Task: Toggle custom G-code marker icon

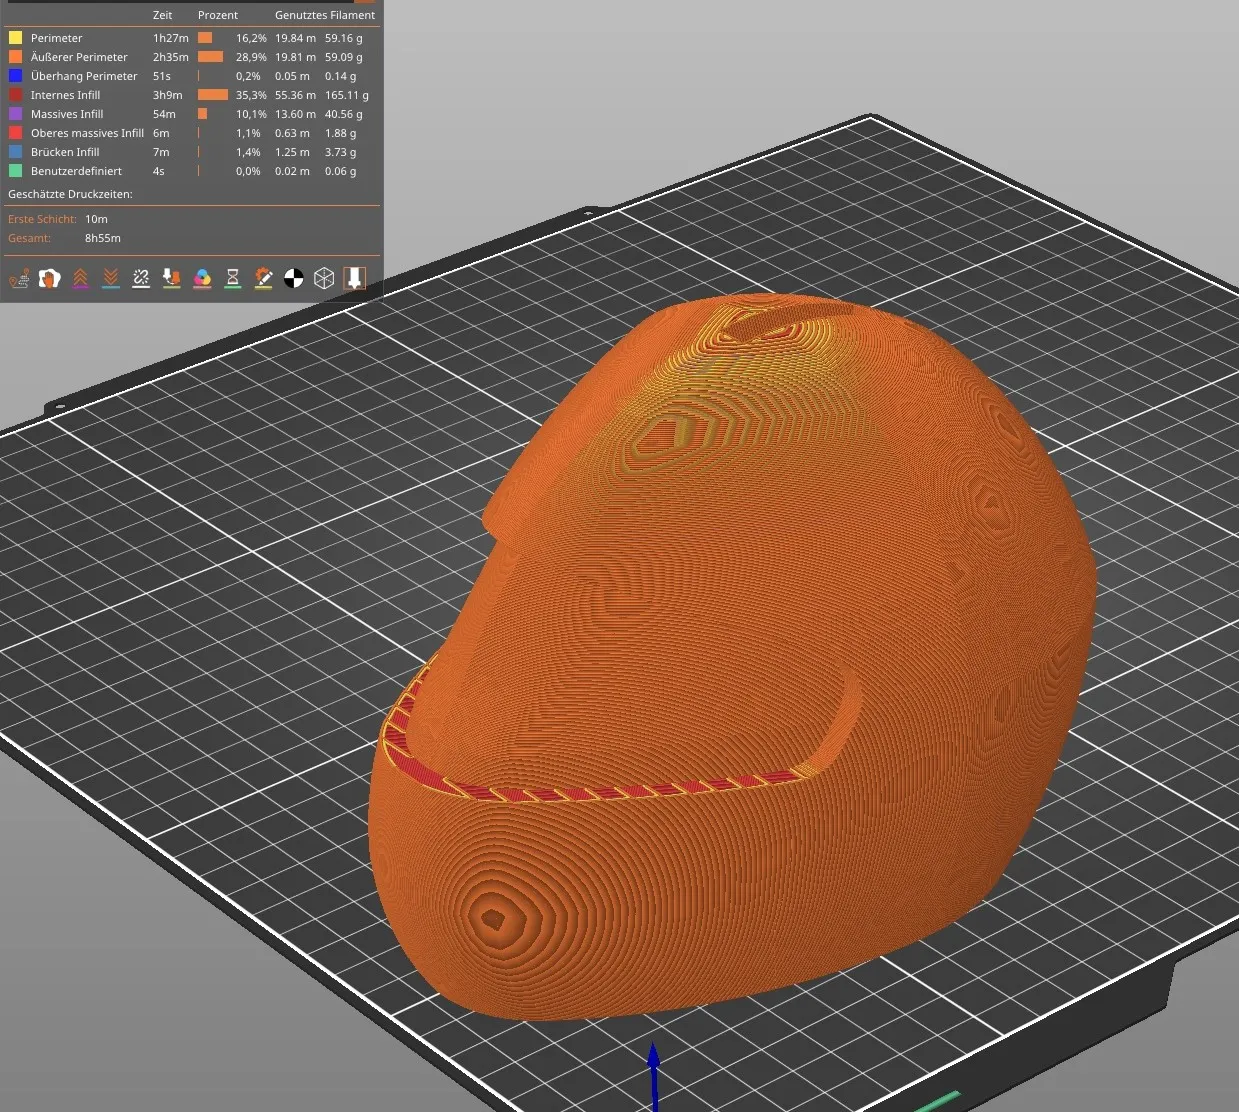Action: tap(263, 278)
